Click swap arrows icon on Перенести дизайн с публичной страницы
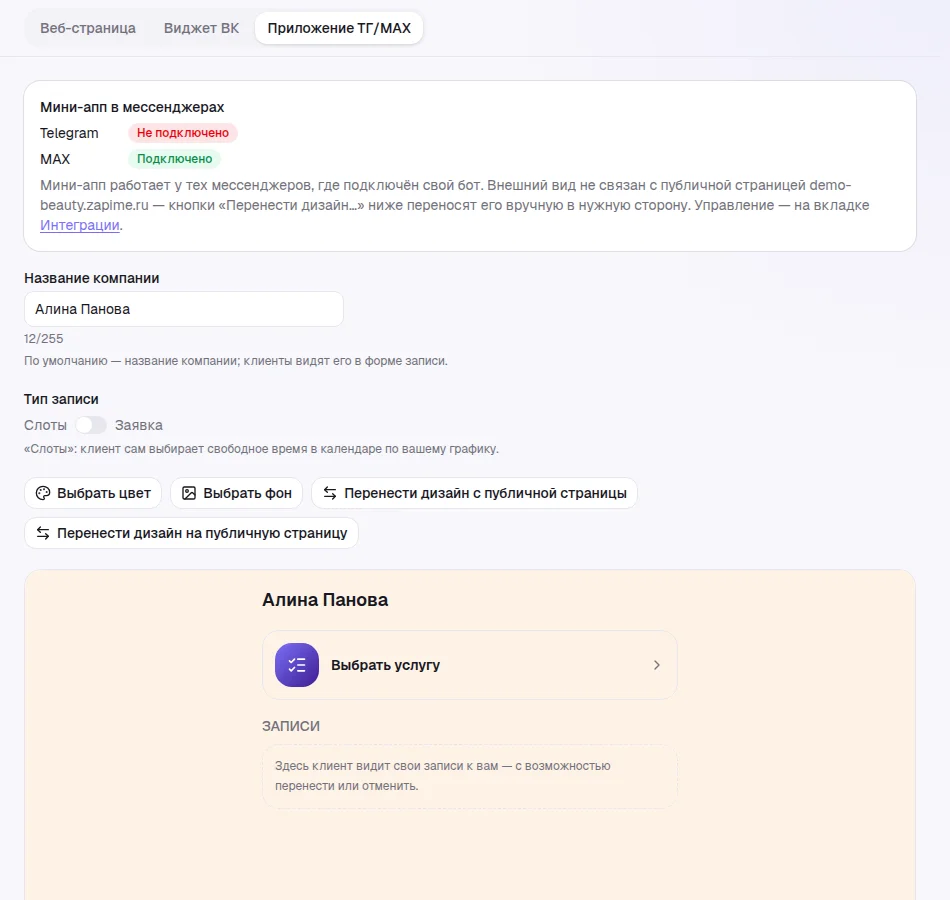950x900 pixels. click(330, 493)
